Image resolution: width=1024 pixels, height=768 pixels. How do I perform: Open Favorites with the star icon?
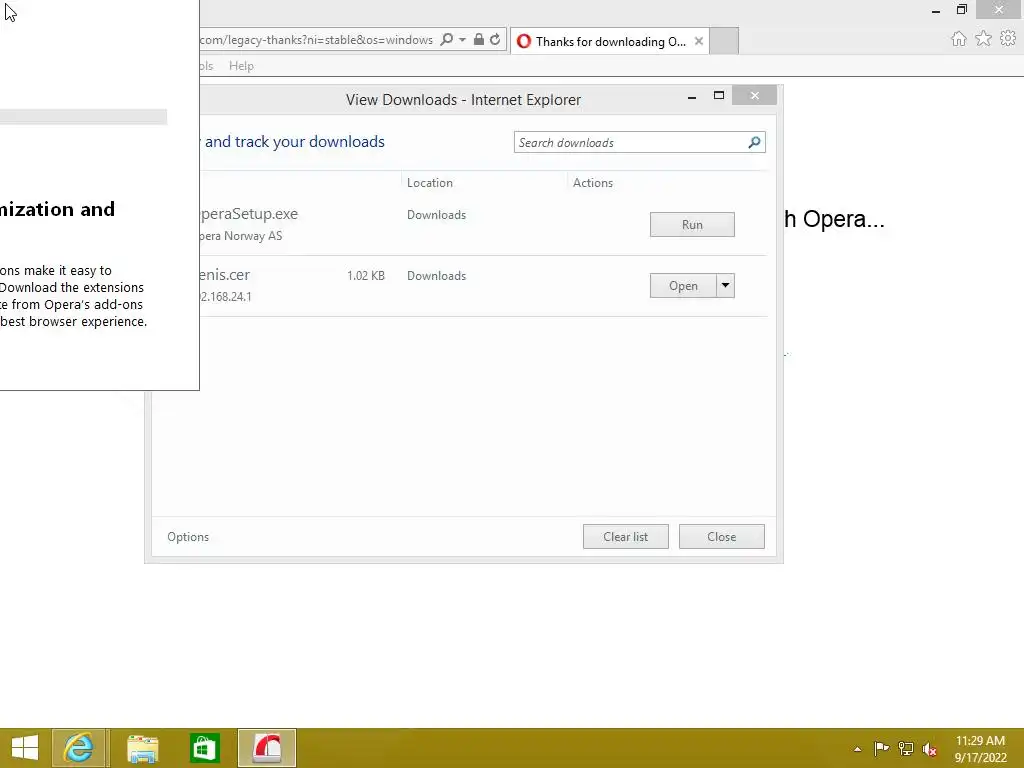[x=984, y=39]
